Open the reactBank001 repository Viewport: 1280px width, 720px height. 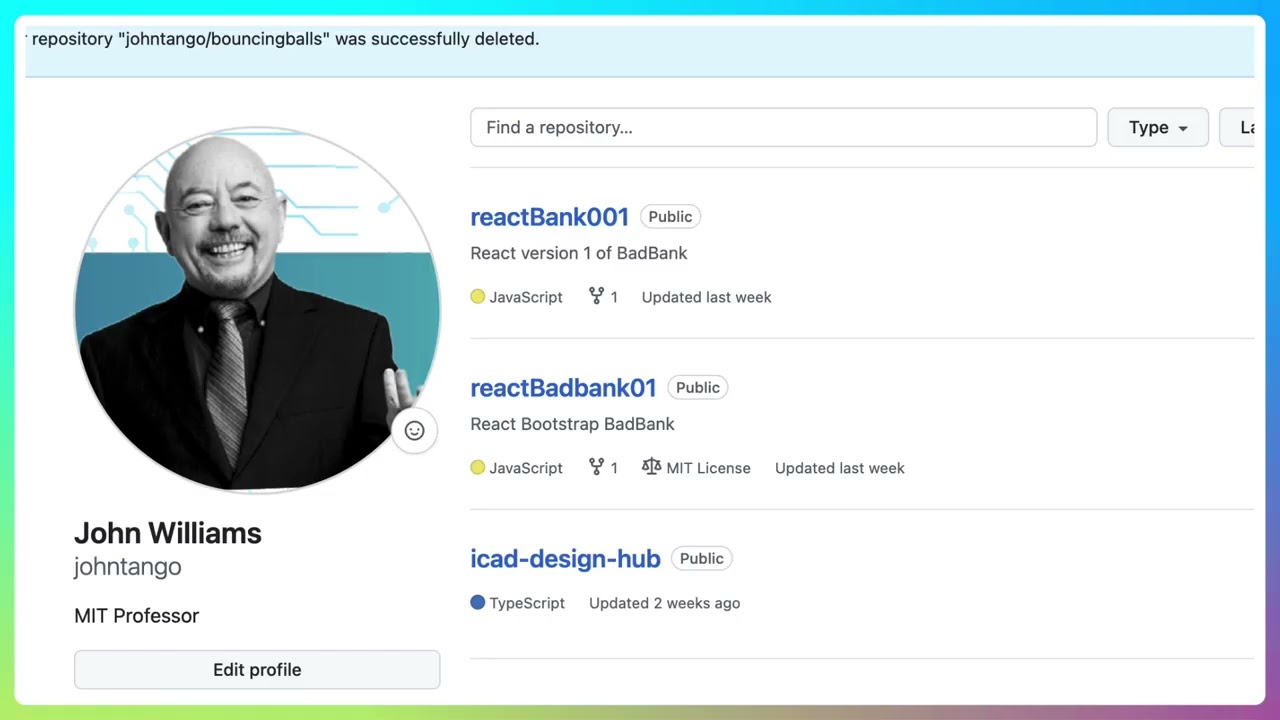pos(549,217)
